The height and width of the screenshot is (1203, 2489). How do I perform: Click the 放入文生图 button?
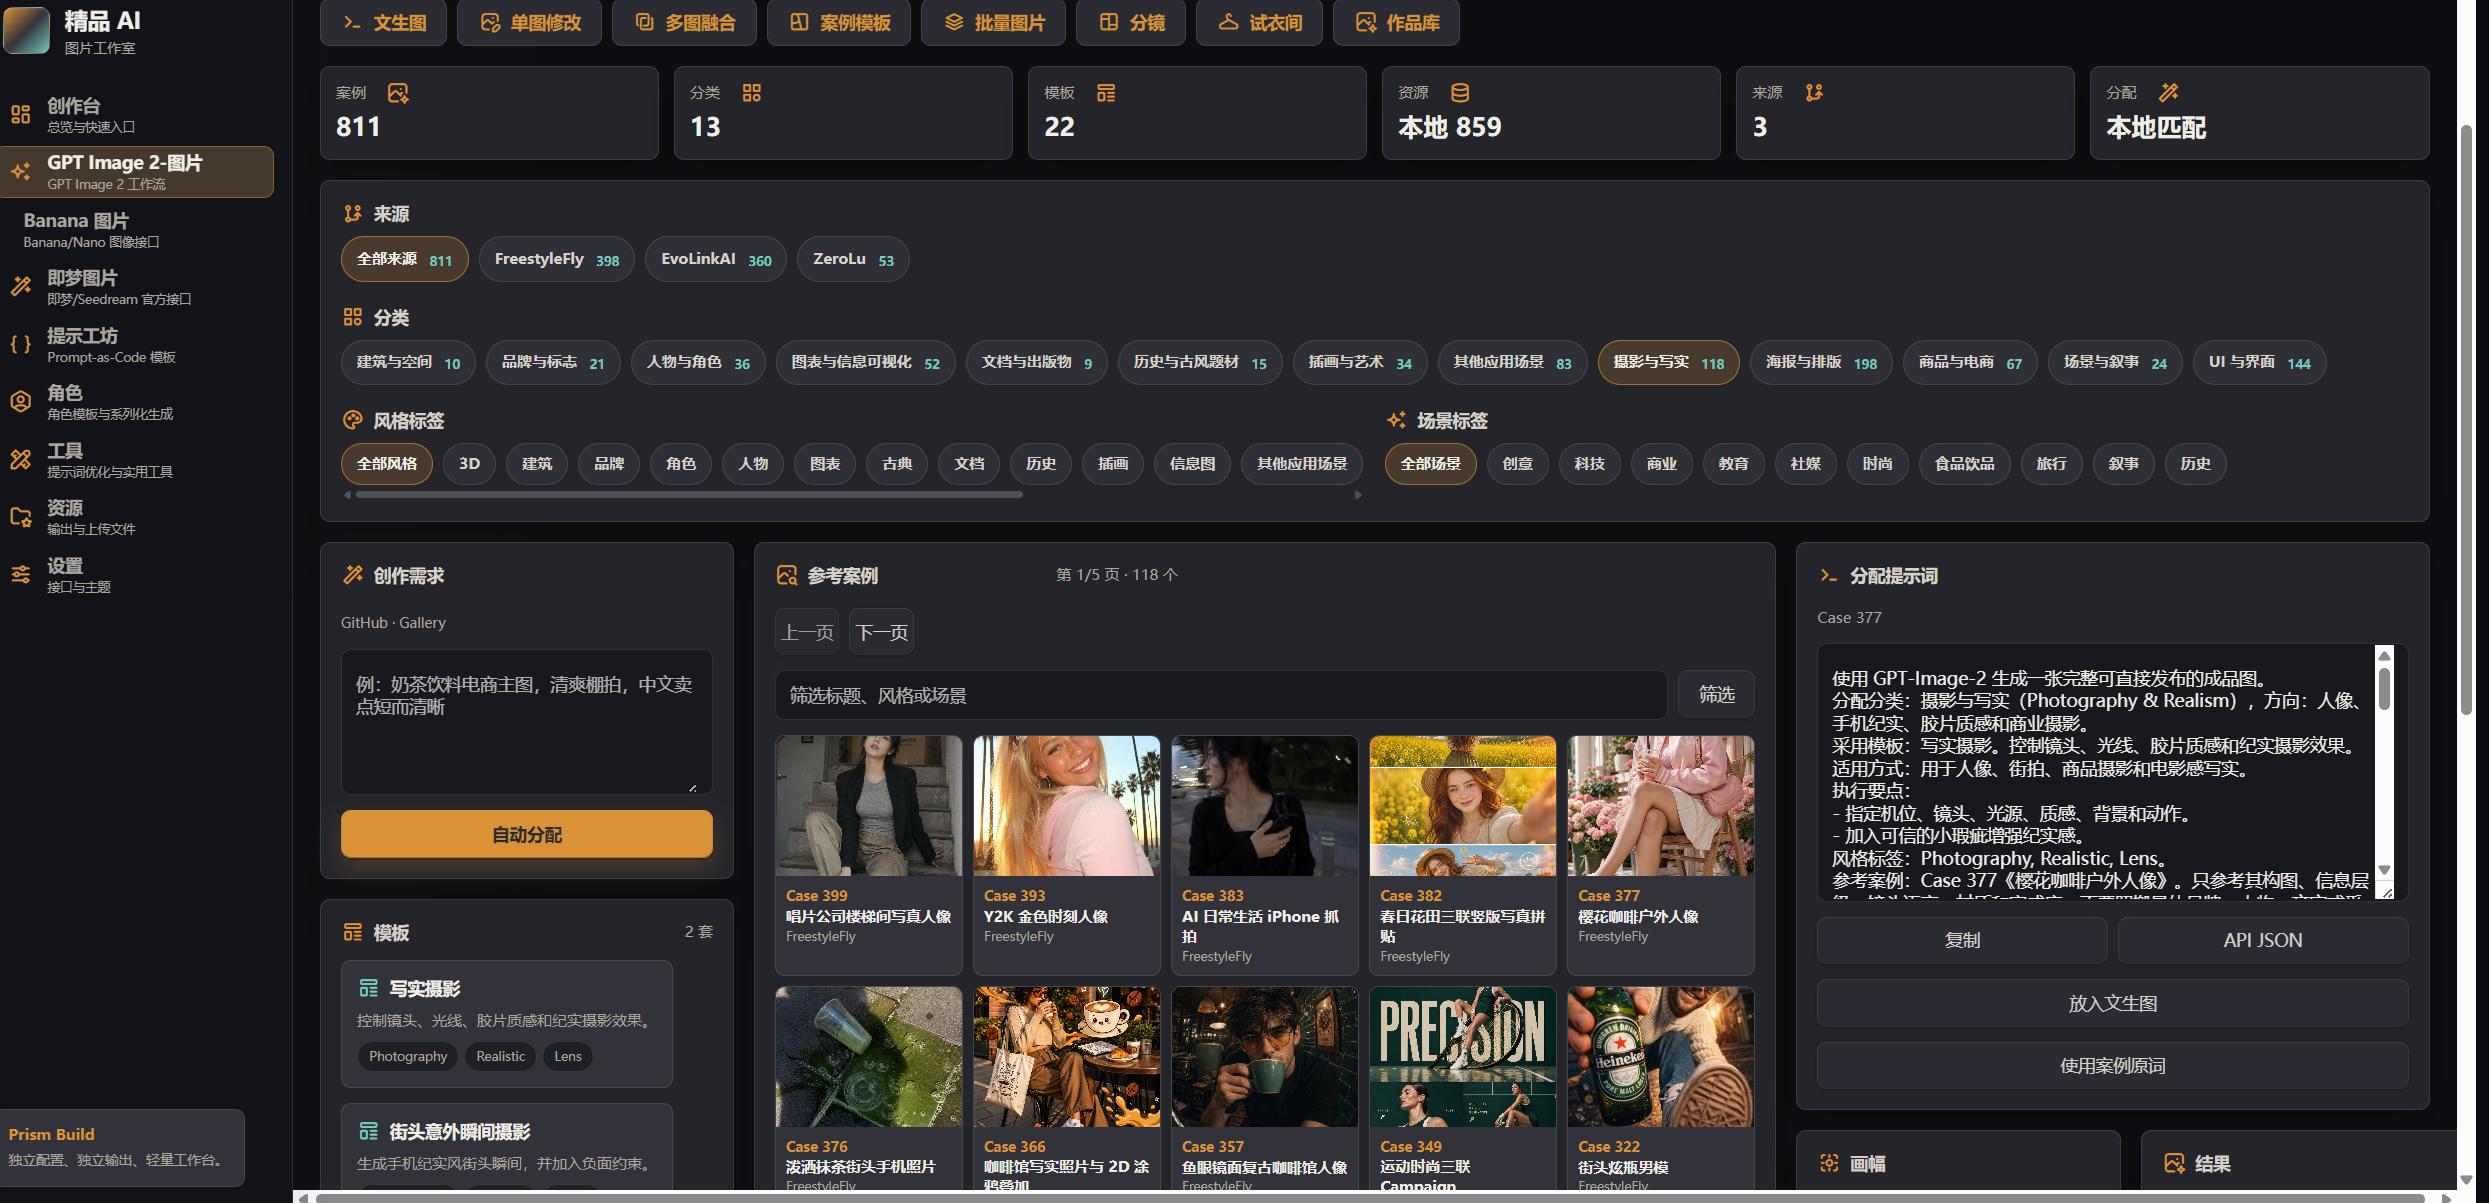tap(2112, 1003)
